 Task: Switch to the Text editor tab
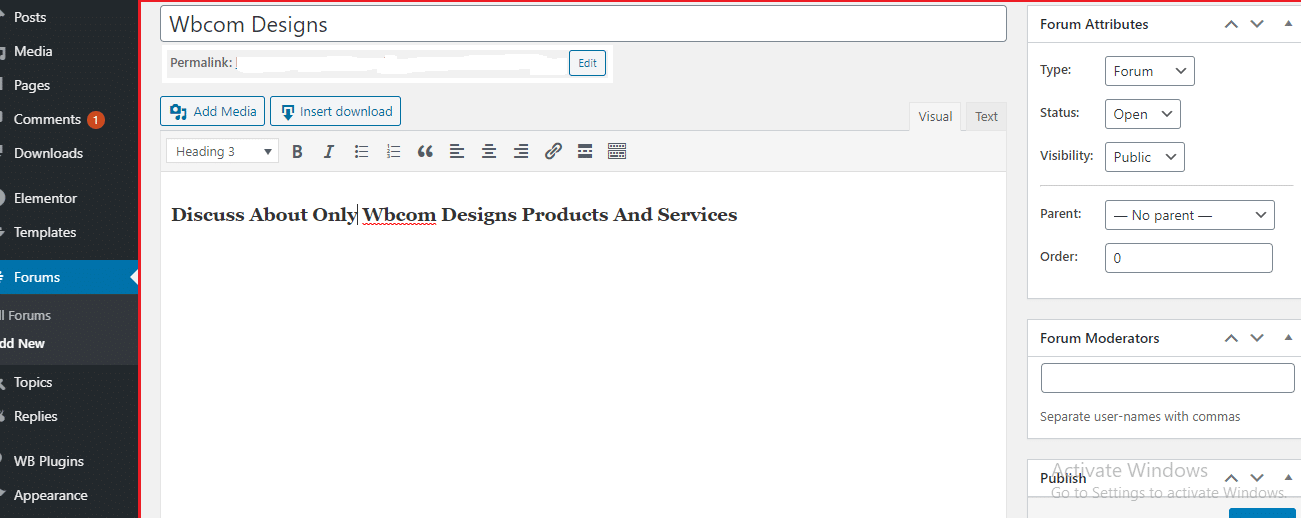pyautogui.click(x=987, y=116)
